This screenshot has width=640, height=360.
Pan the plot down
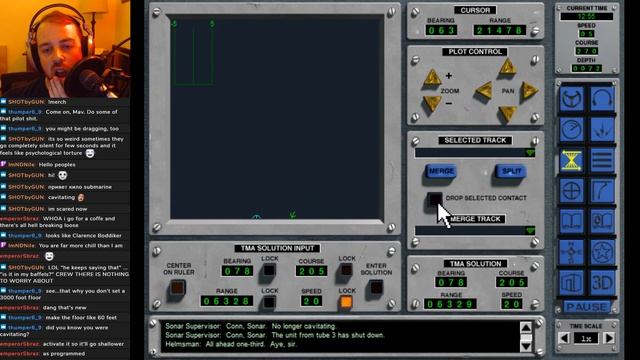click(x=507, y=114)
